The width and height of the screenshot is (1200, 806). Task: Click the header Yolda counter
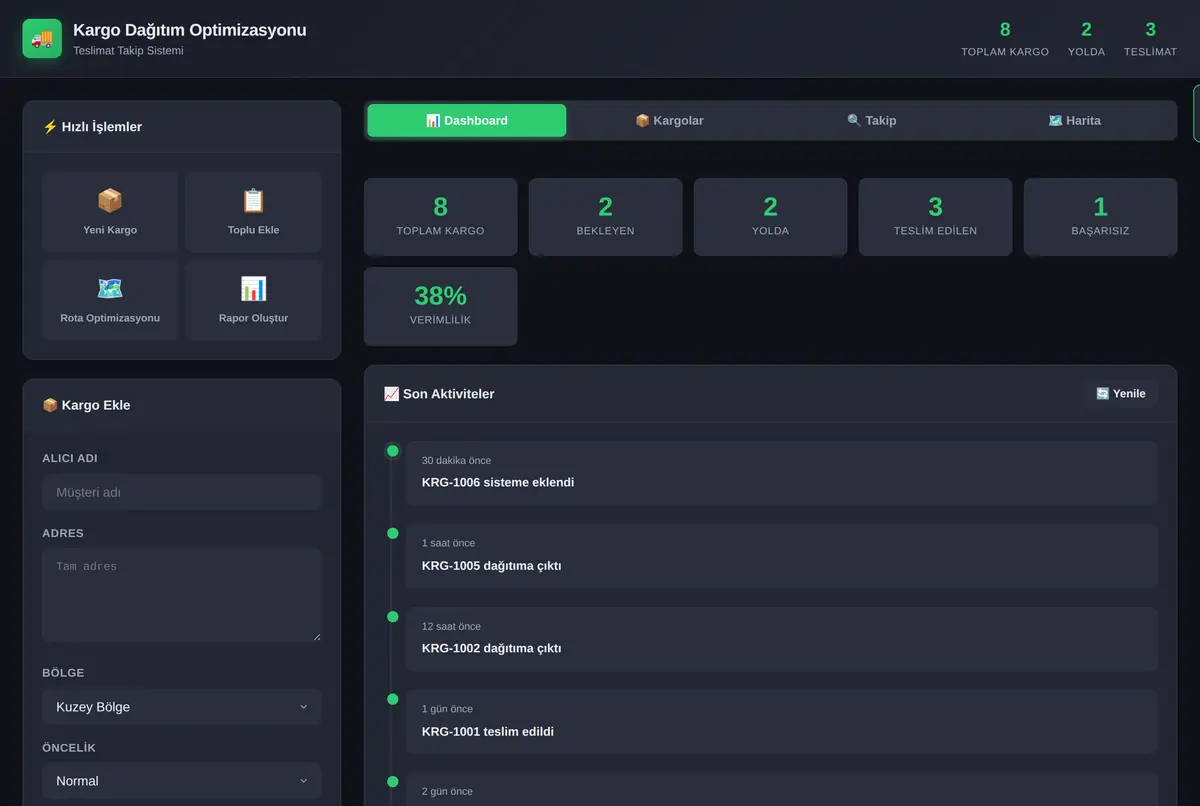1086,39
